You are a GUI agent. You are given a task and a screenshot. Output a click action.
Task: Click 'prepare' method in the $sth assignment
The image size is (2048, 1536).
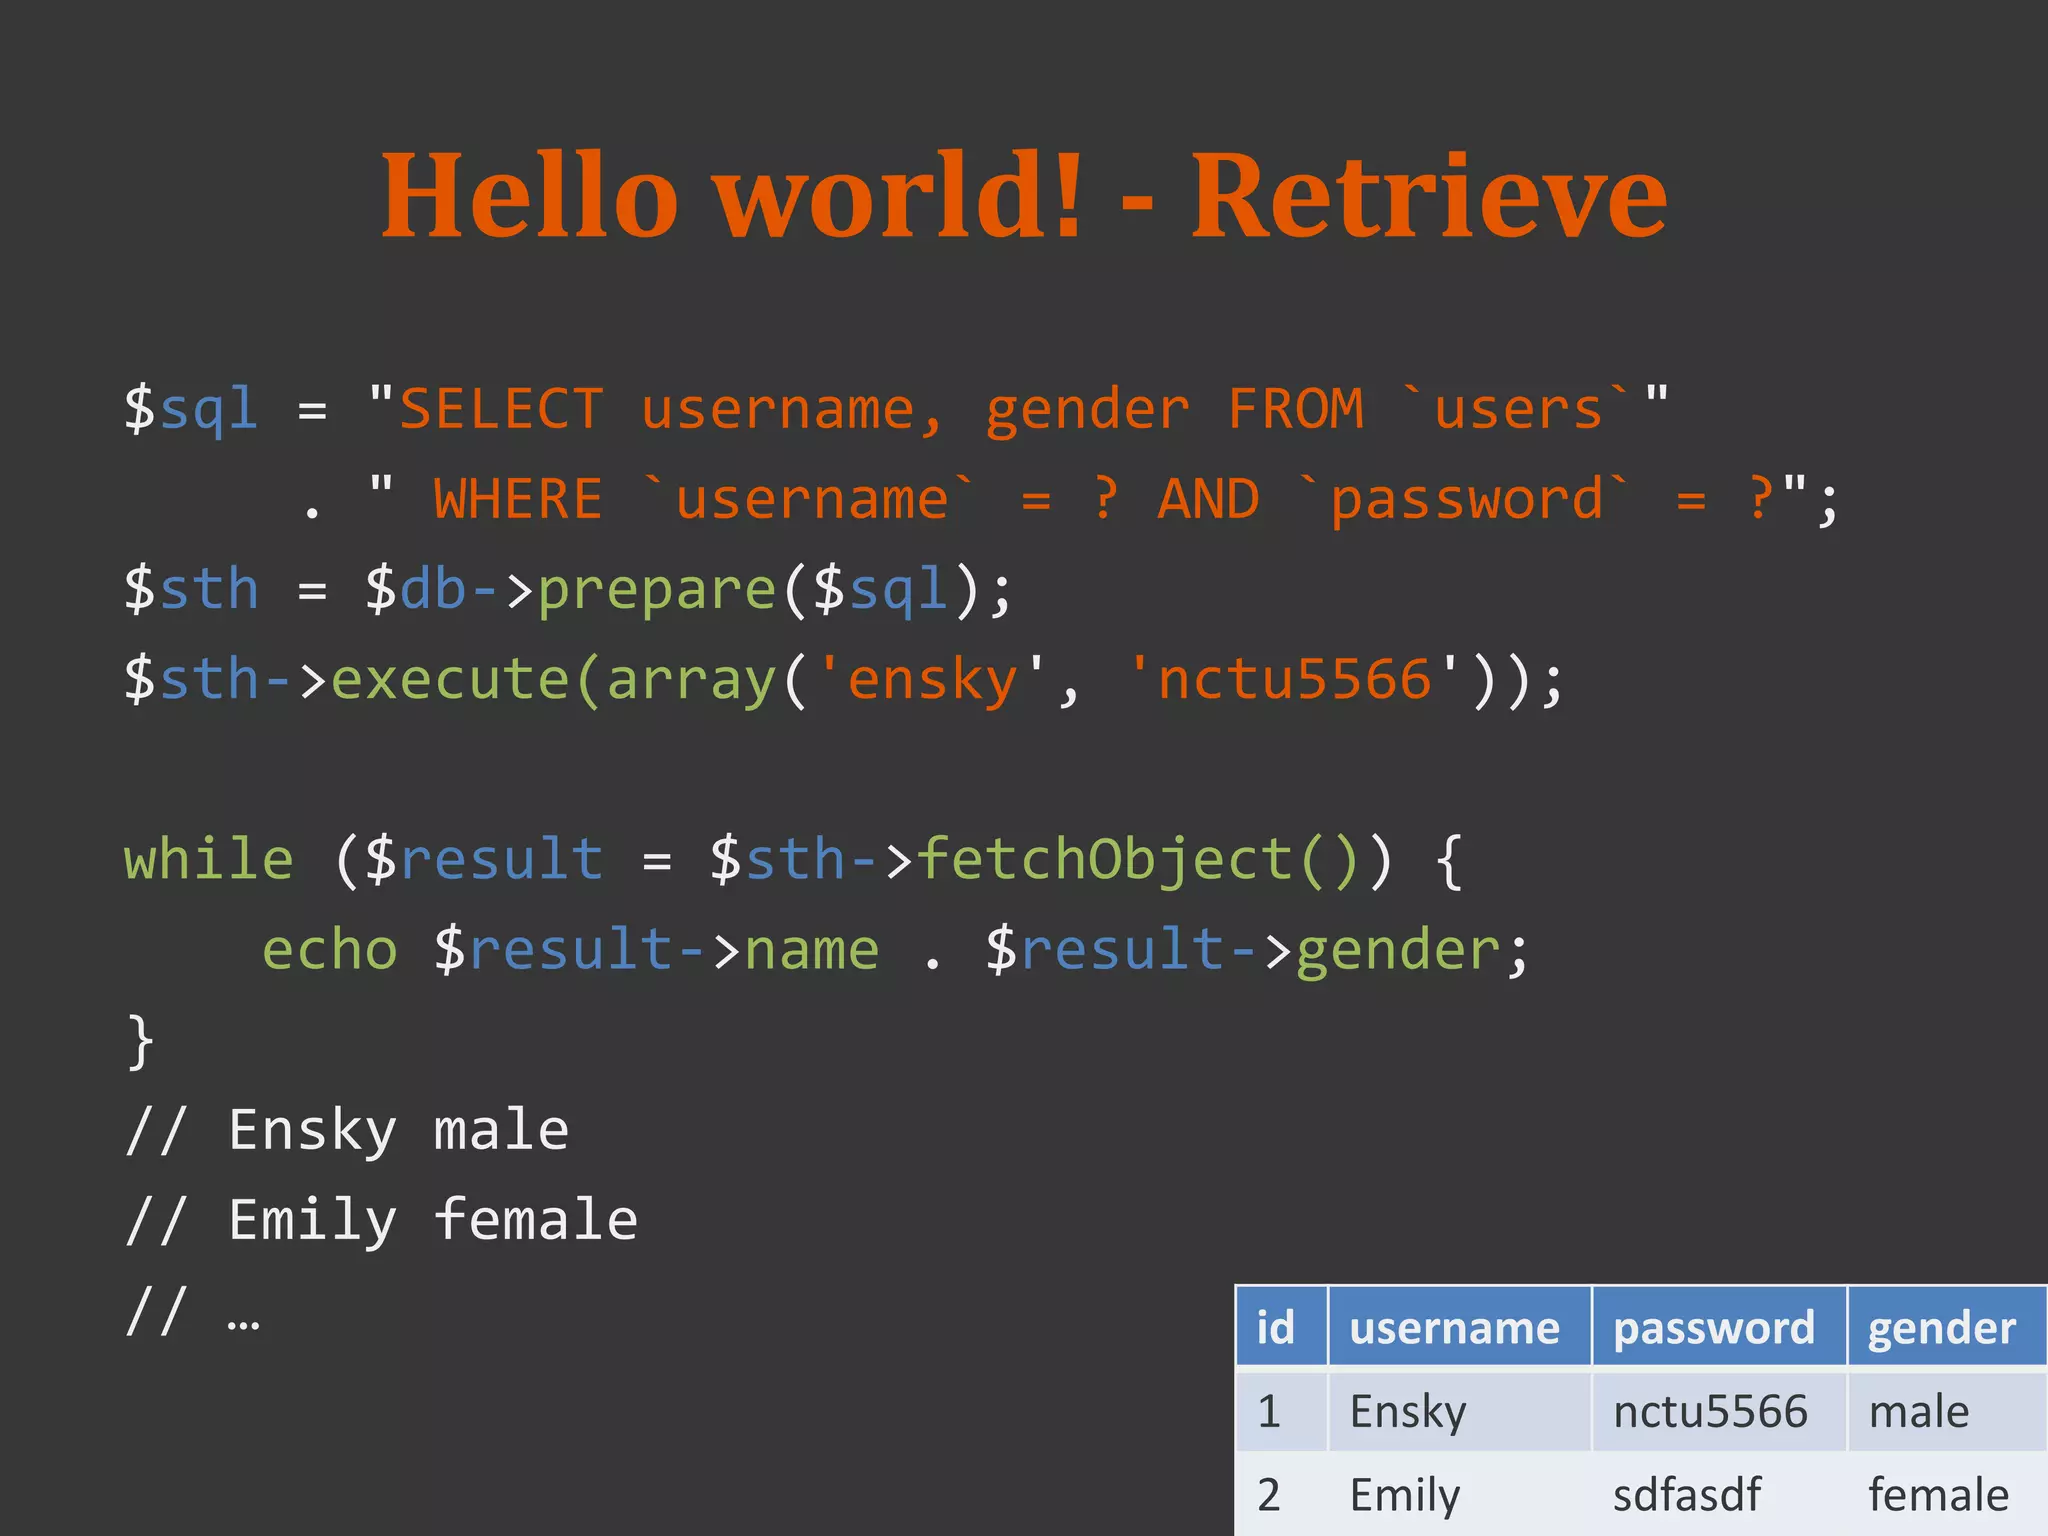click(657, 590)
